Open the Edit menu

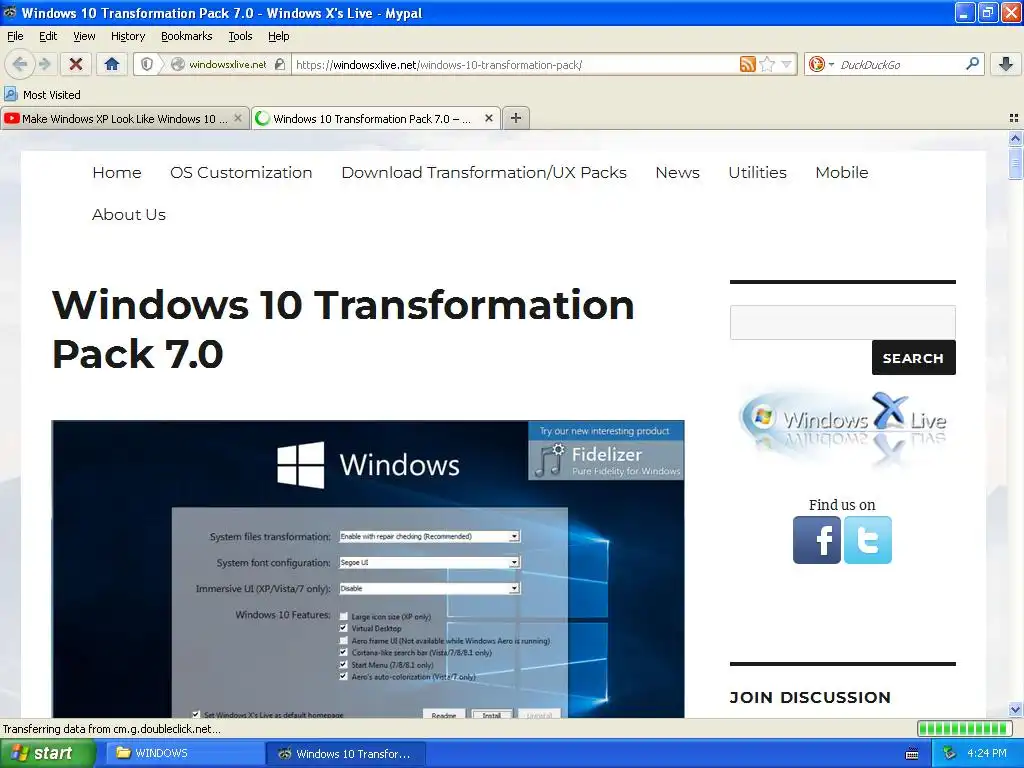(x=48, y=36)
